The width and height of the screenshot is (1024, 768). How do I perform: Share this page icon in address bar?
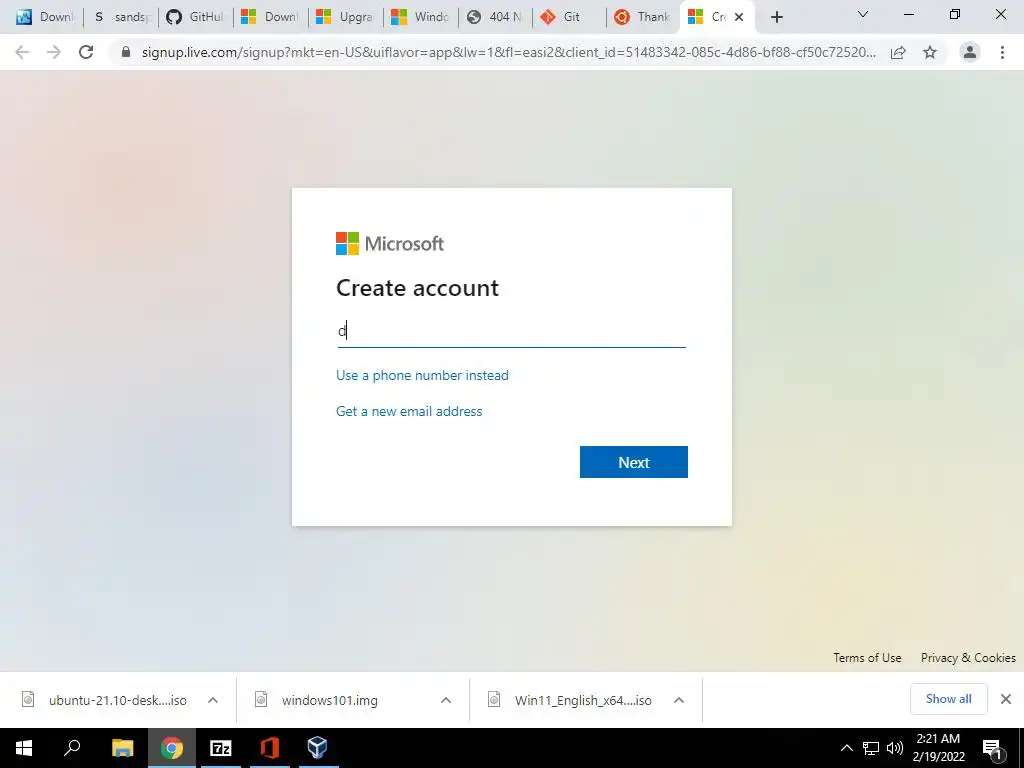(898, 52)
